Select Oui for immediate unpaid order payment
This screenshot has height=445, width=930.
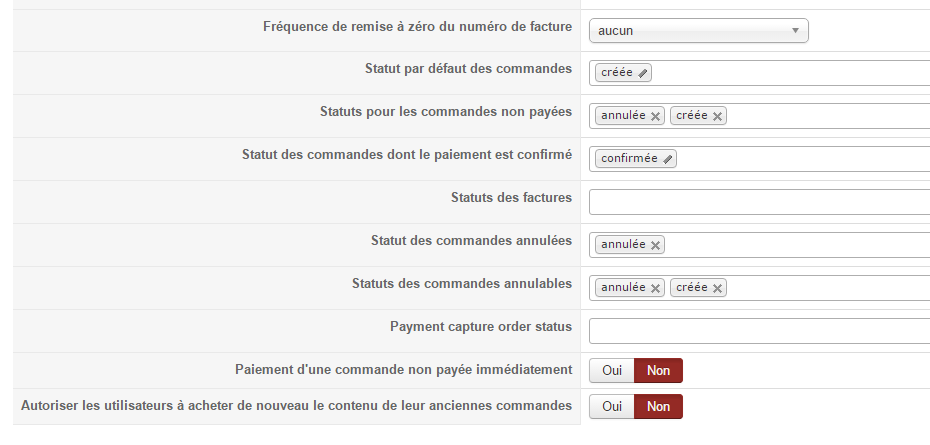click(612, 371)
